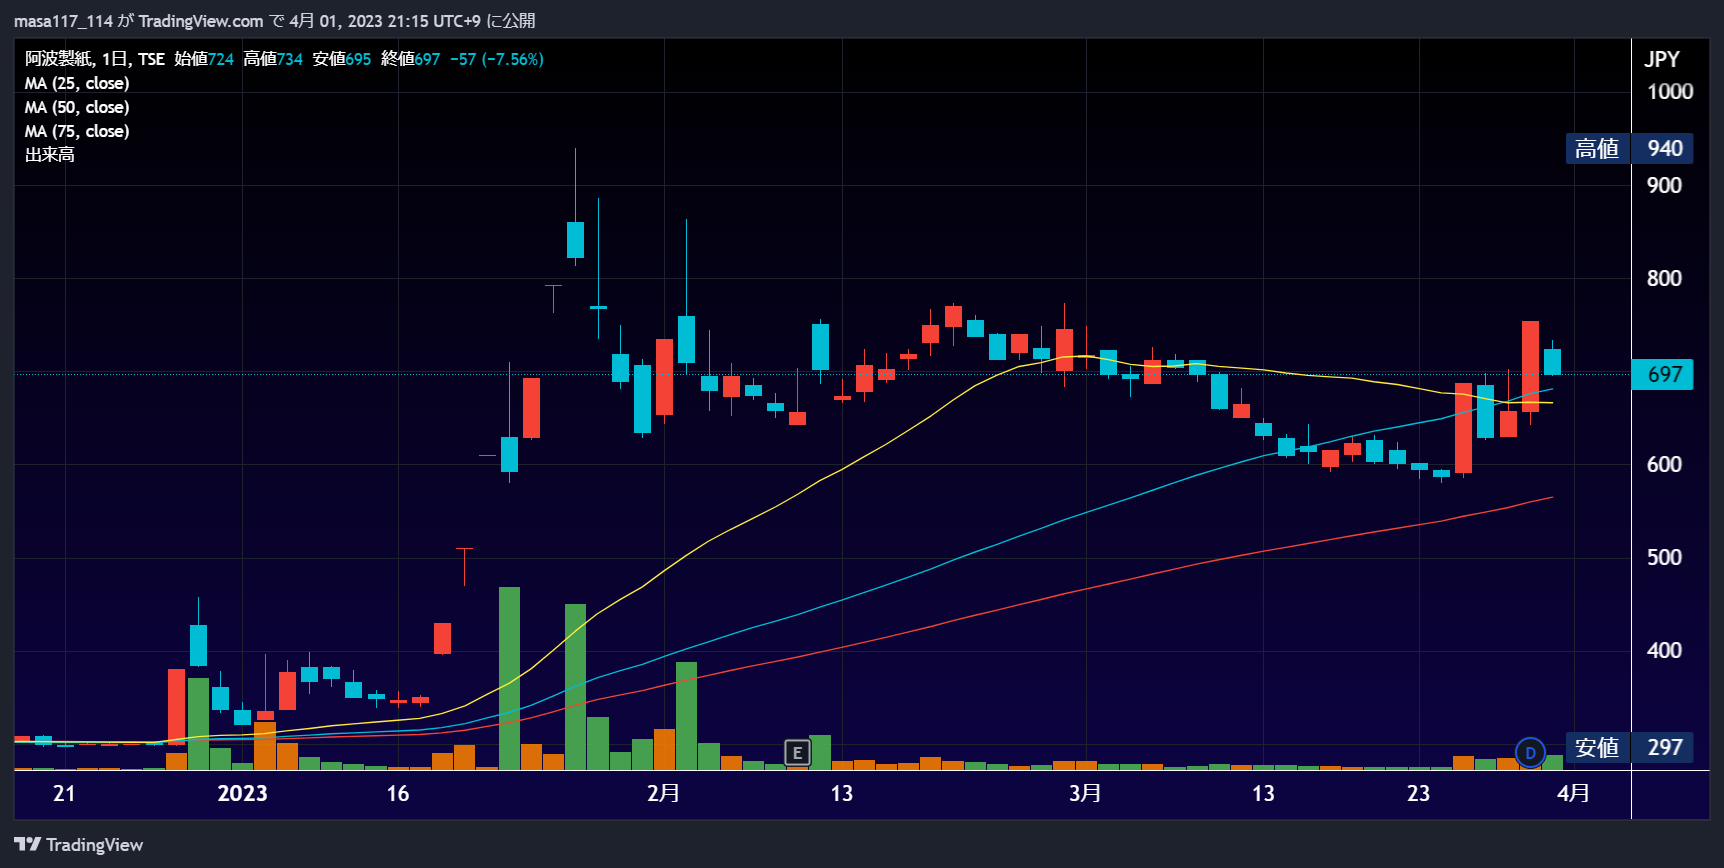Click the 800 price axis value
1724x868 pixels.
(1664, 278)
